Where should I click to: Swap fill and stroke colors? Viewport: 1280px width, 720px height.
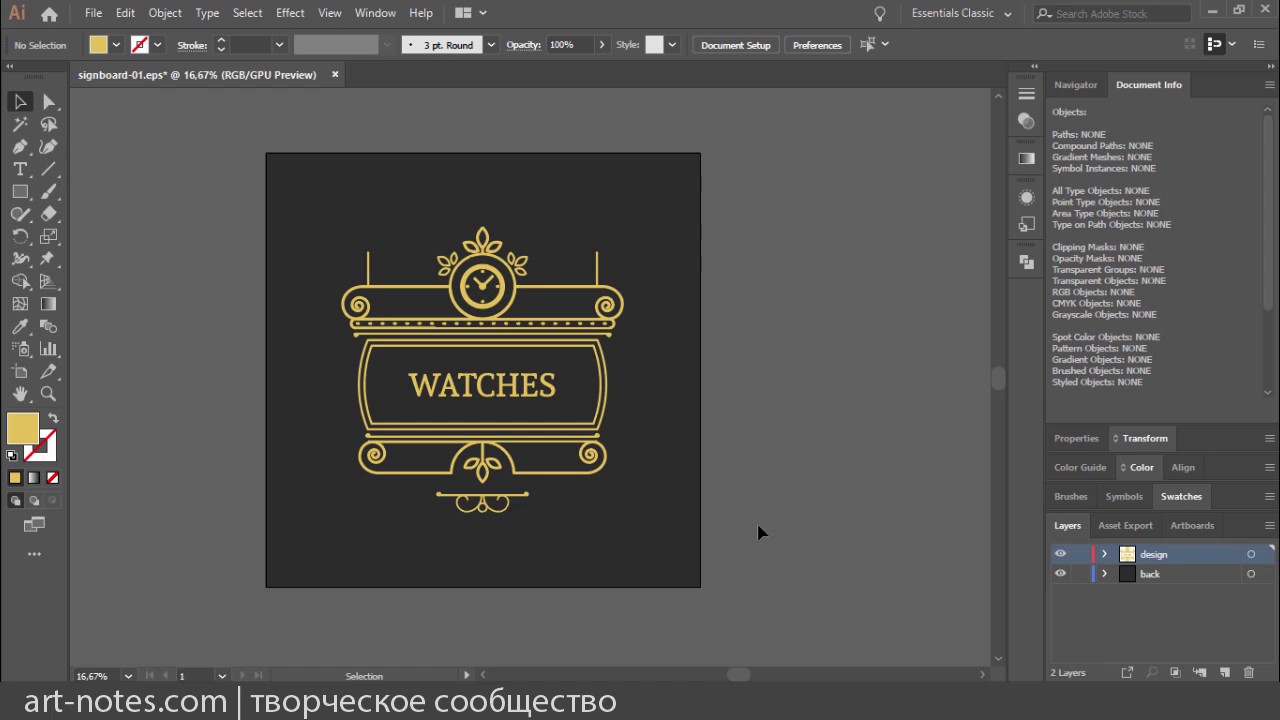tap(53, 418)
